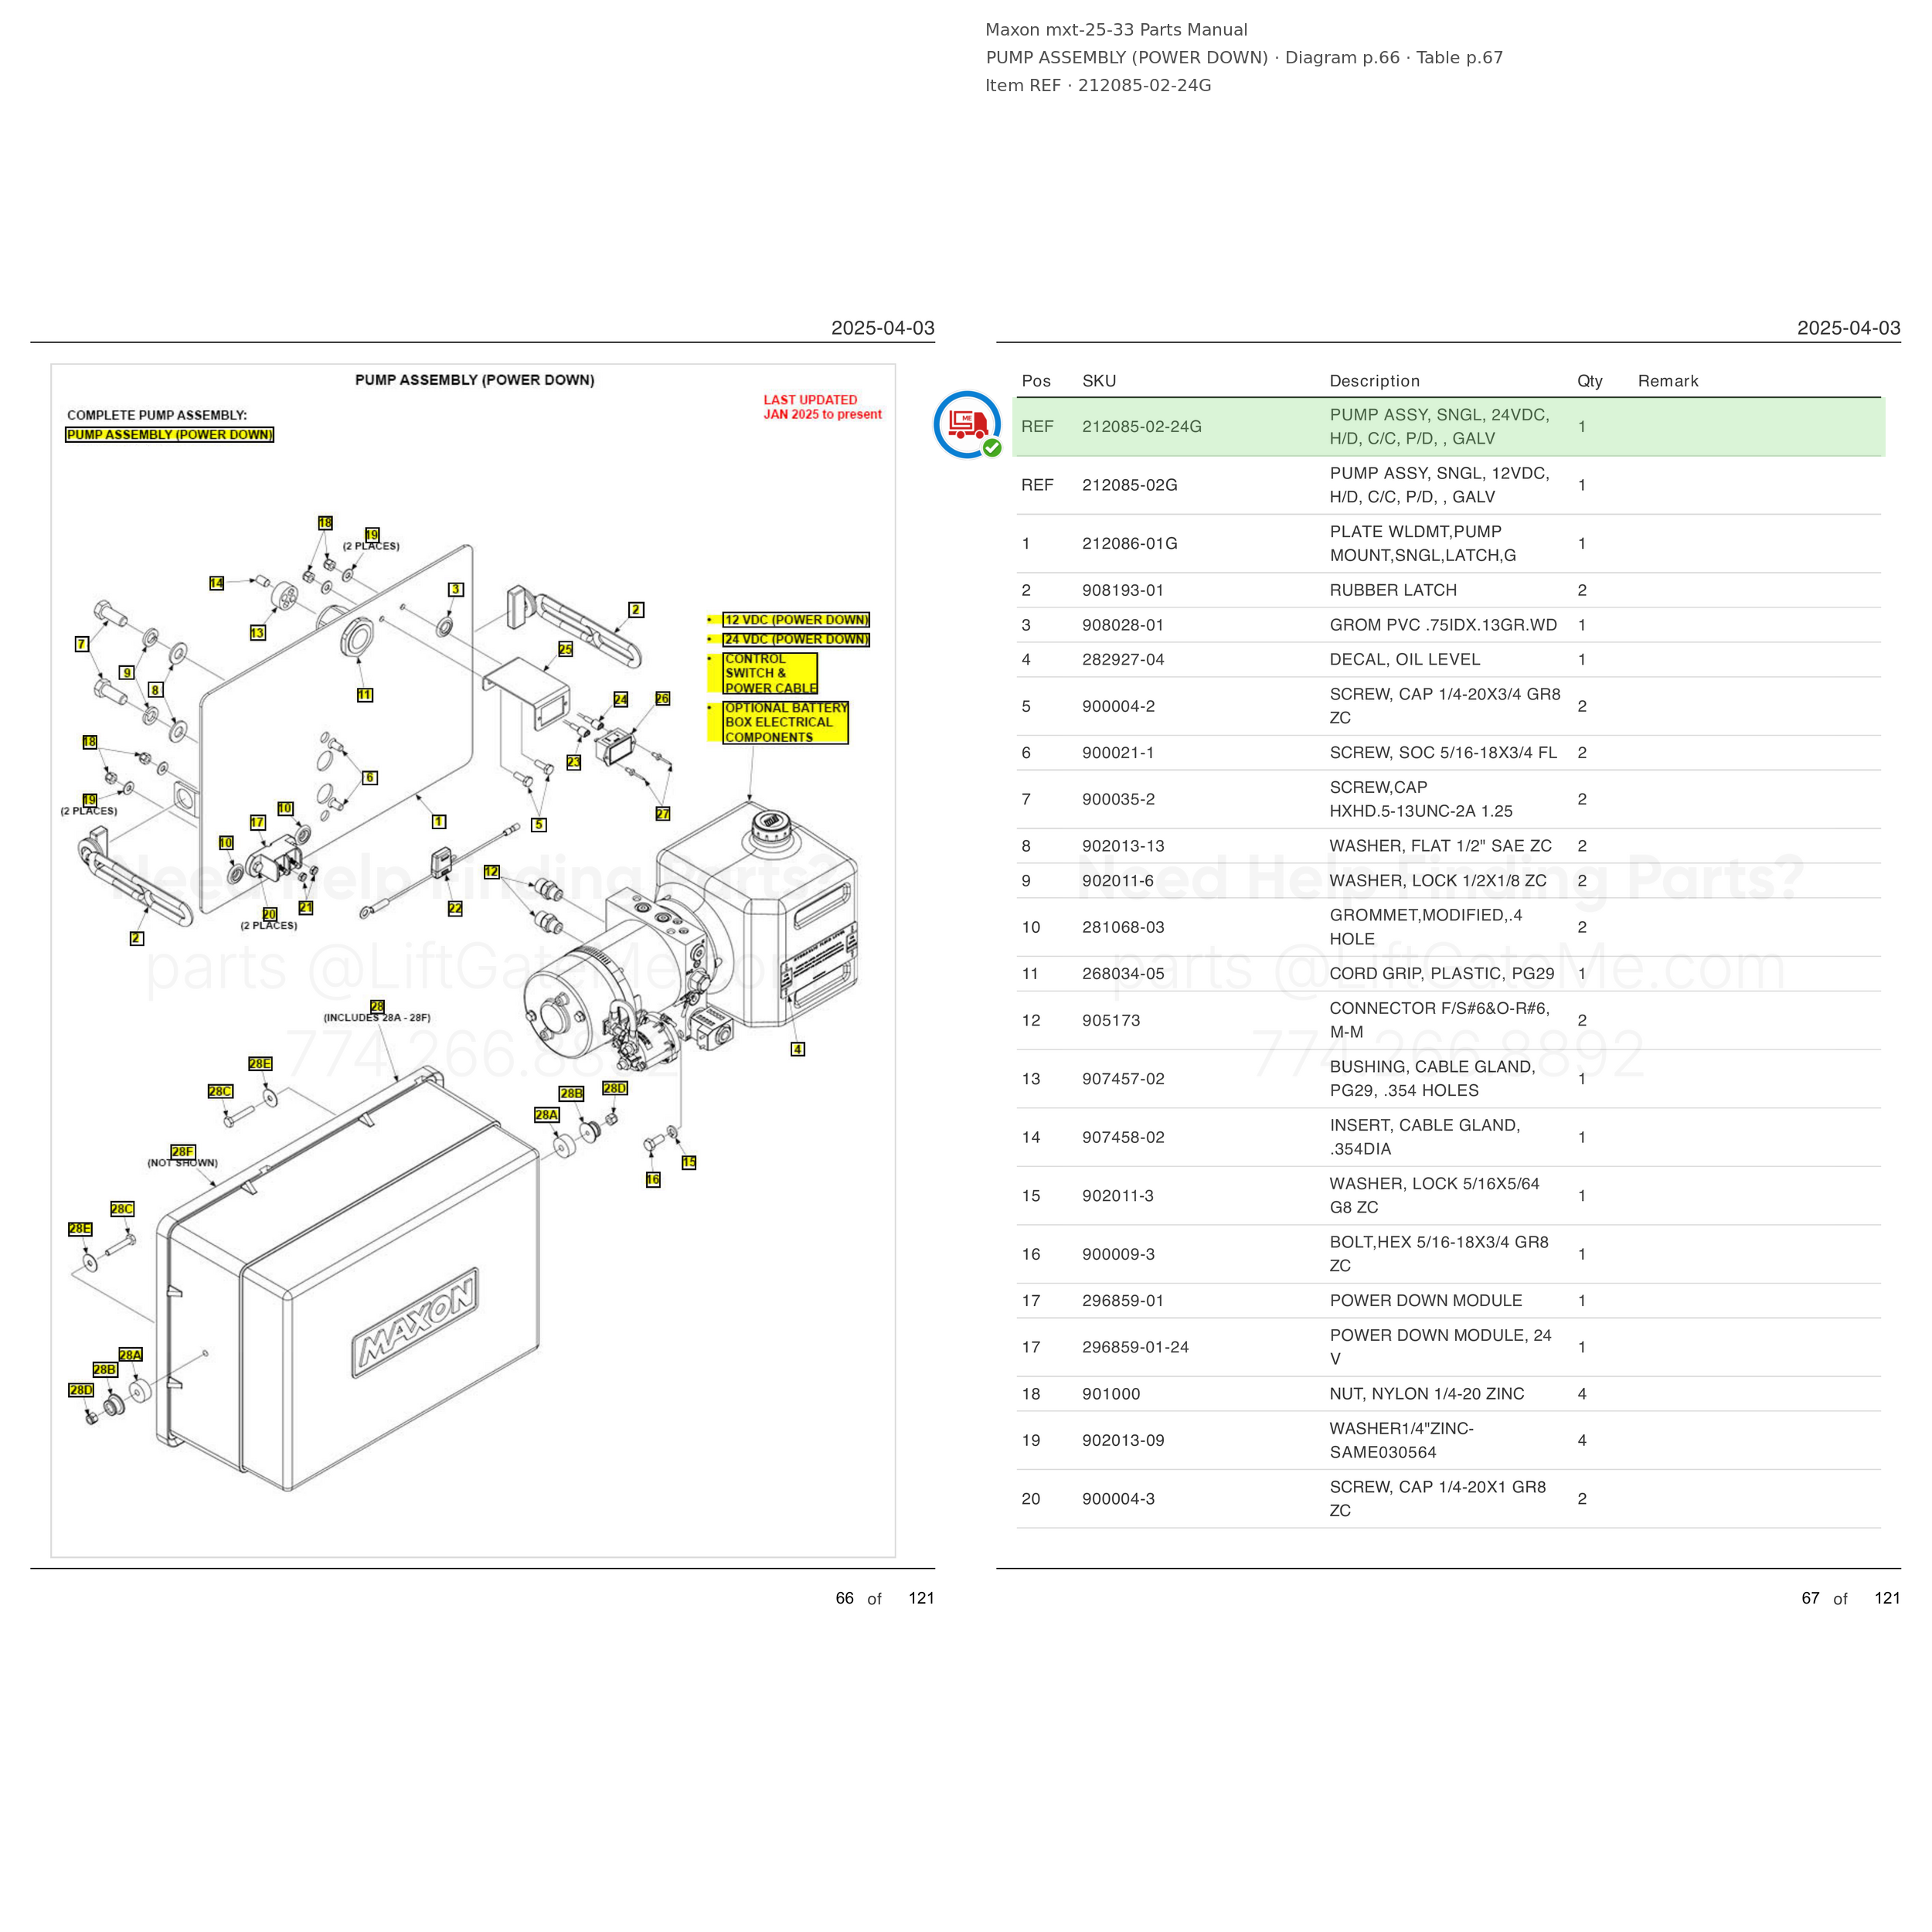Select SKU 902013-09
The image size is (1932, 1932).
1123,1440
